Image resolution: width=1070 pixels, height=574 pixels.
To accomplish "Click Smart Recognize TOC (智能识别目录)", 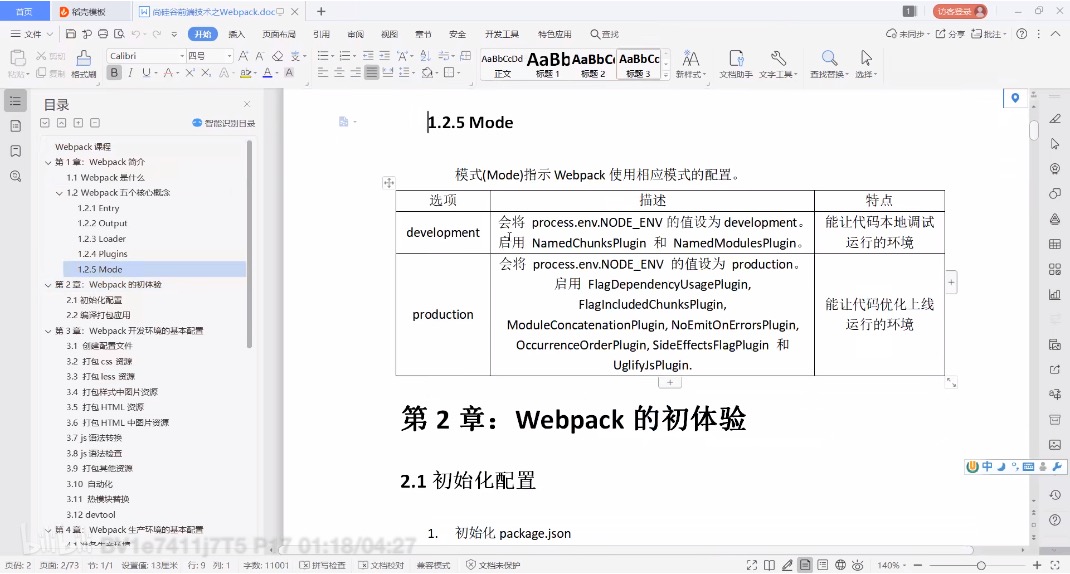I will coord(224,123).
